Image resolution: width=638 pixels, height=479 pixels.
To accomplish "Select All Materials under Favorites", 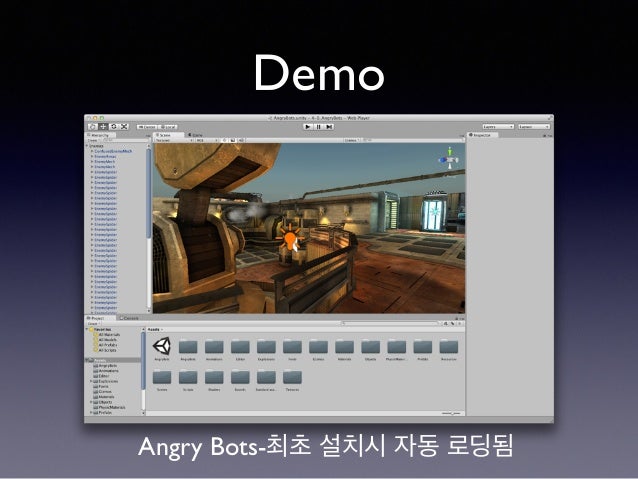I will 107,335.
